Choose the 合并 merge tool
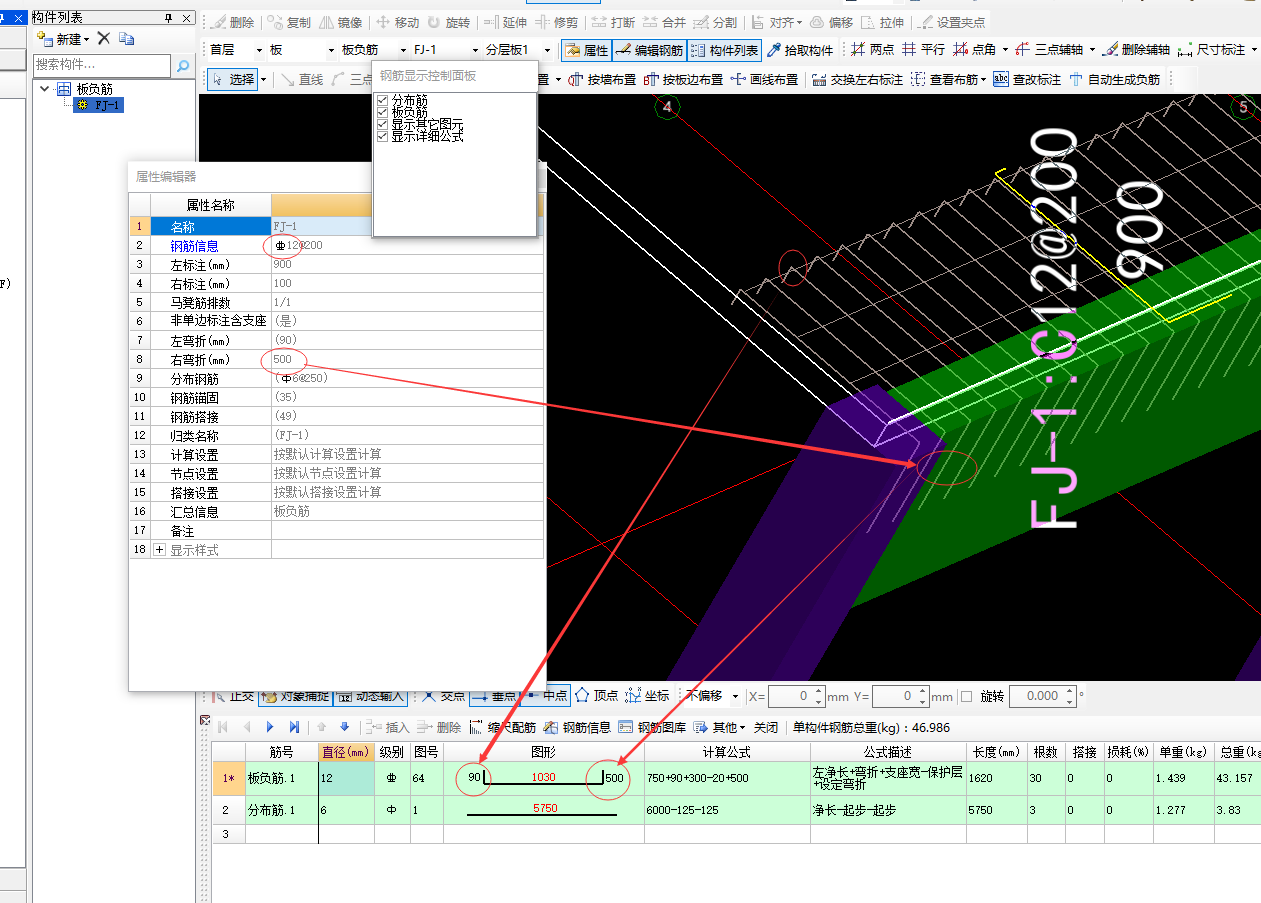 pyautogui.click(x=665, y=22)
